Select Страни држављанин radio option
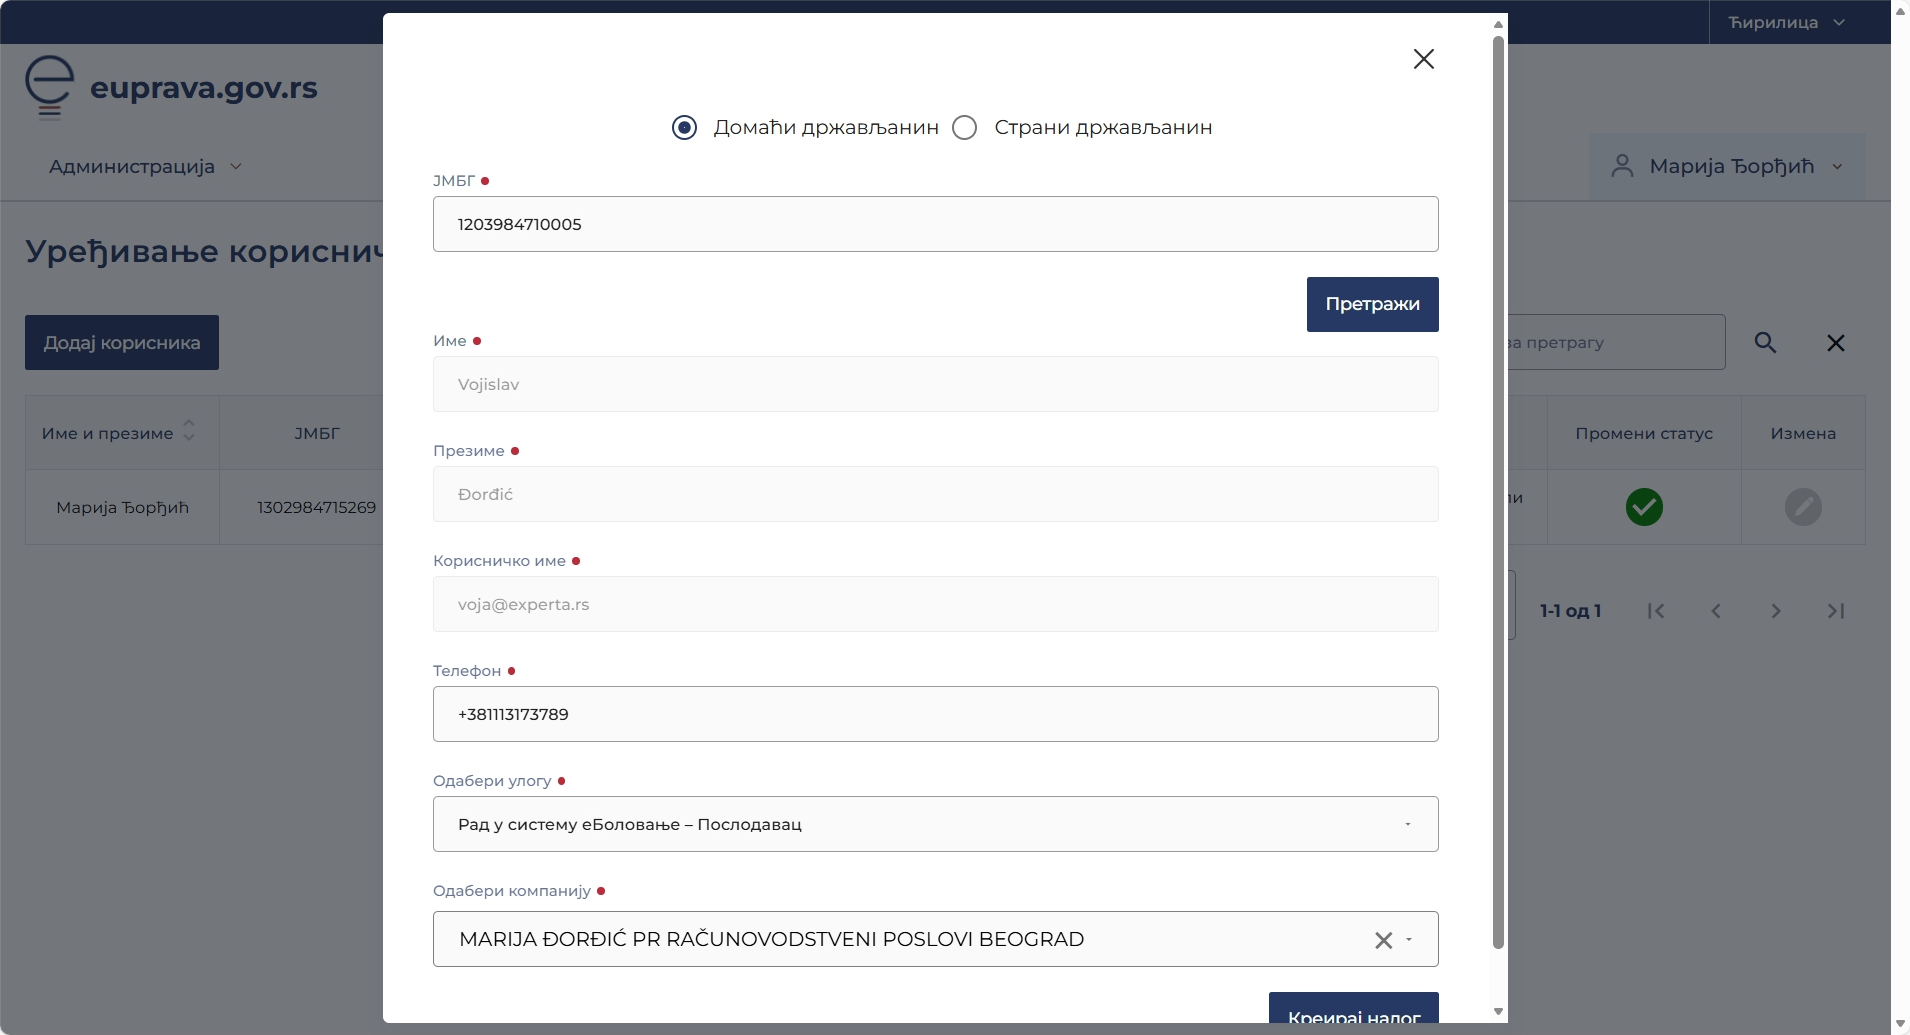This screenshot has height=1035, width=1910. [965, 128]
